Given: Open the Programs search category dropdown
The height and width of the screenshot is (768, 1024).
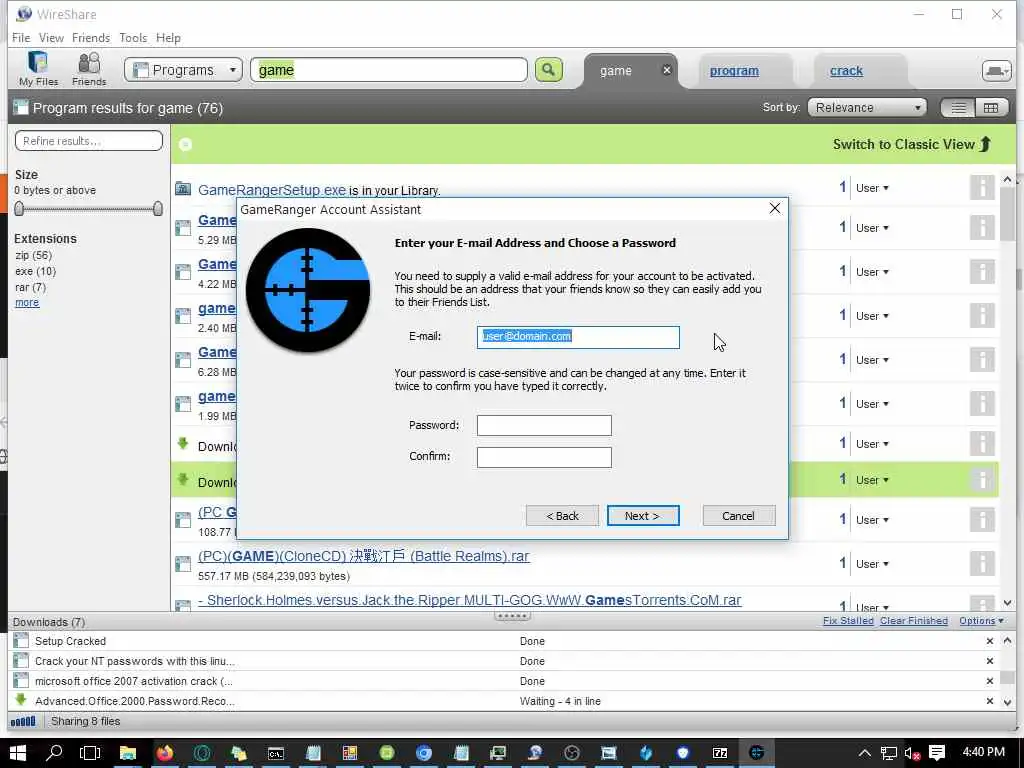Looking at the screenshot, I should coord(183,70).
